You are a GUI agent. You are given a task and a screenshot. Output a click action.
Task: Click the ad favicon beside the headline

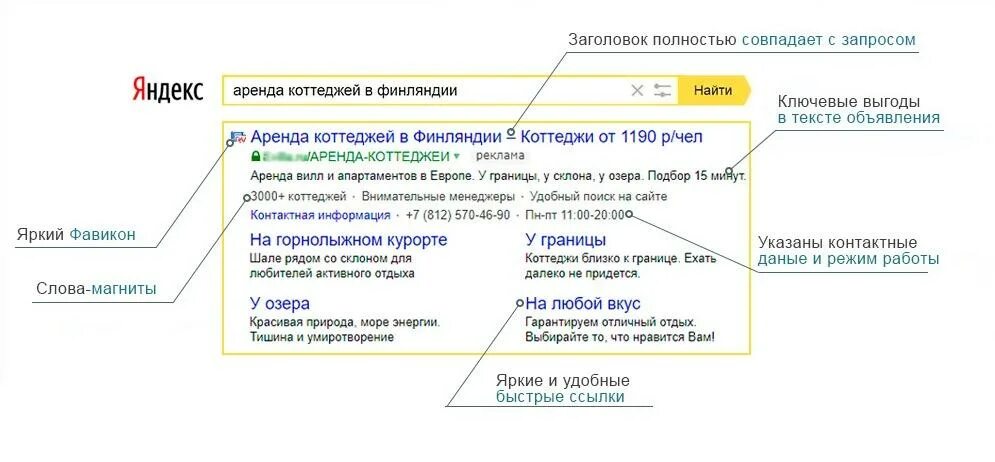pos(239,137)
